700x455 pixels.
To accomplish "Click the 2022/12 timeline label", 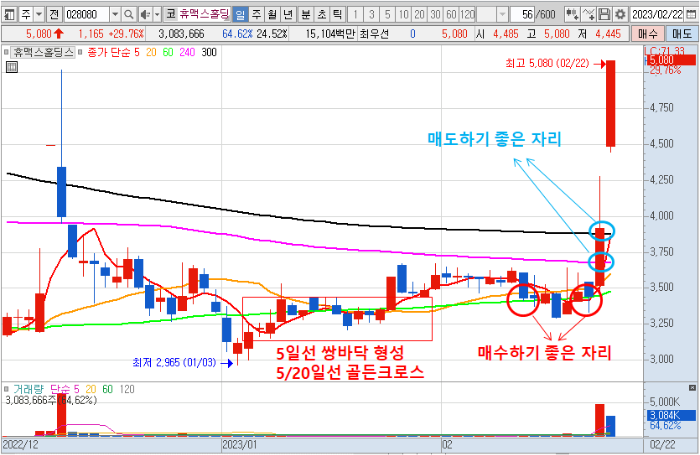I will click(21, 445).
